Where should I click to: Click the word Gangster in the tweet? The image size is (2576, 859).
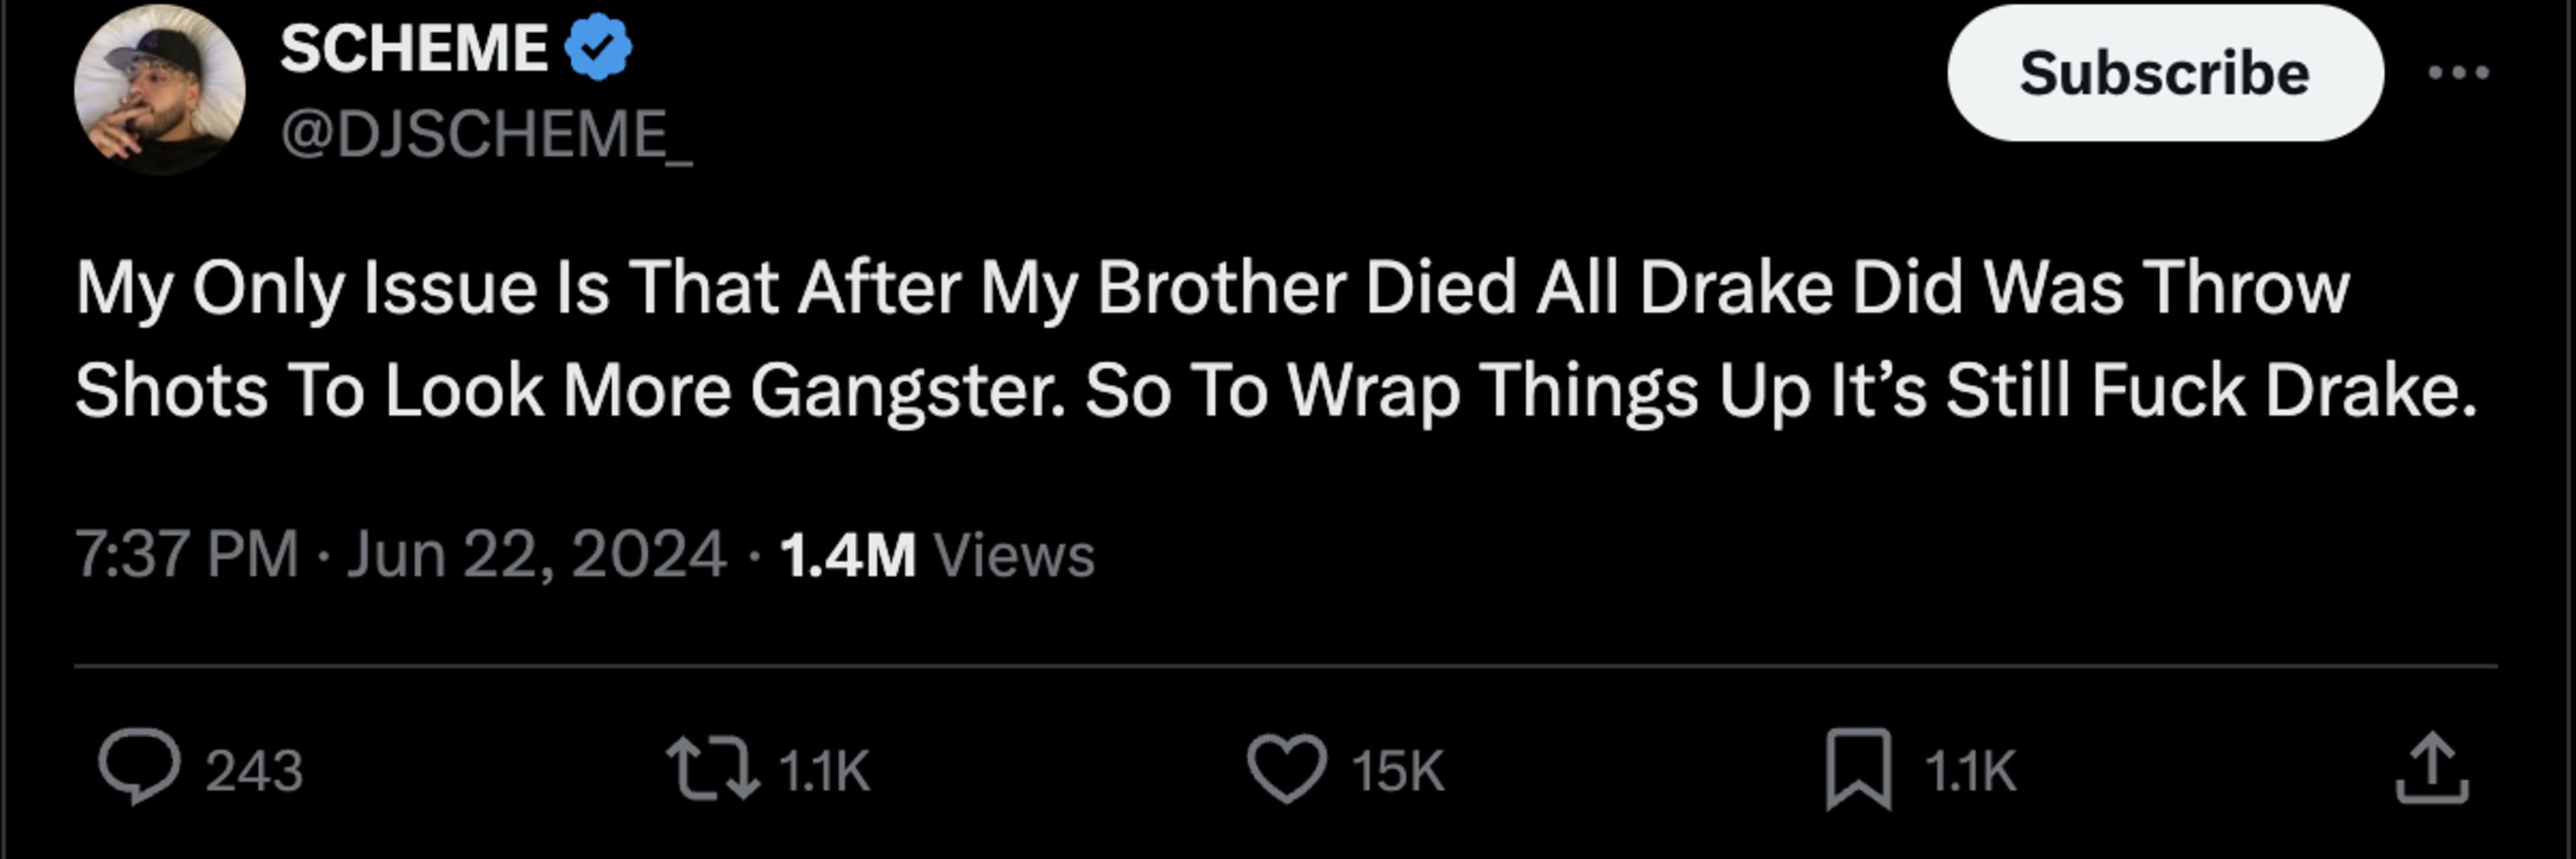tap(906, 390)
